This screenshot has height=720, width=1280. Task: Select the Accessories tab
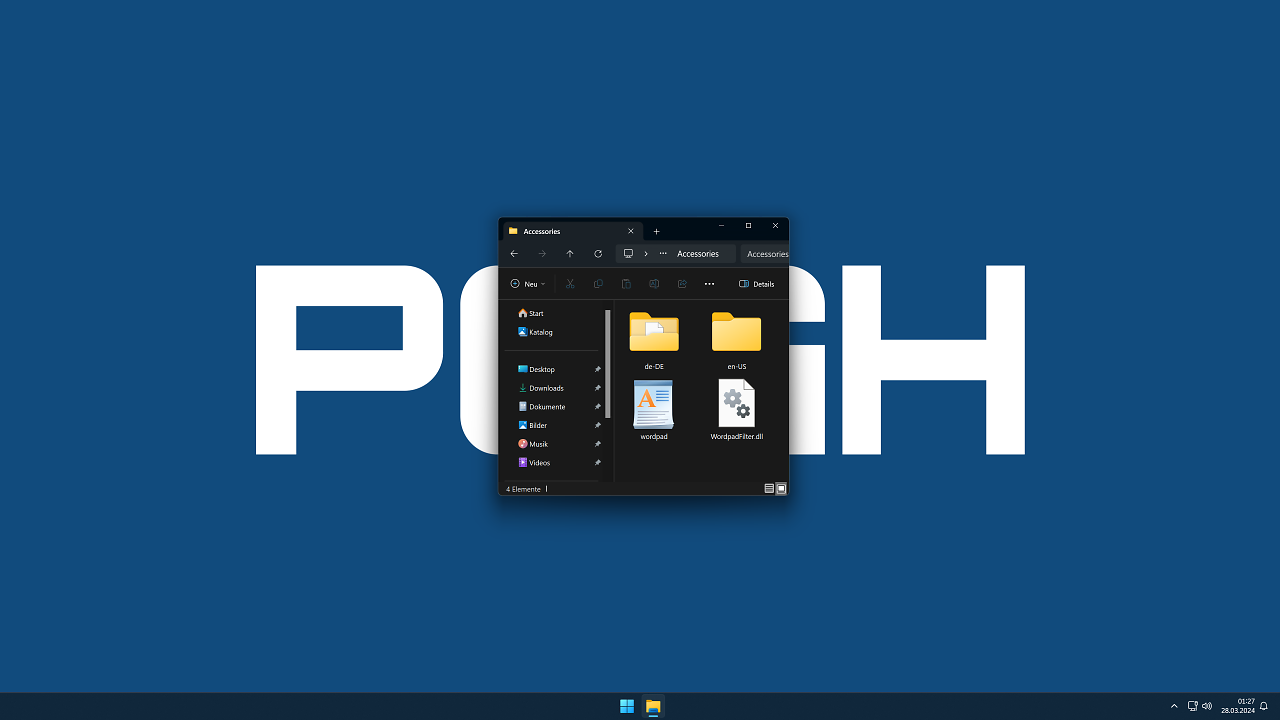(572, 231)
